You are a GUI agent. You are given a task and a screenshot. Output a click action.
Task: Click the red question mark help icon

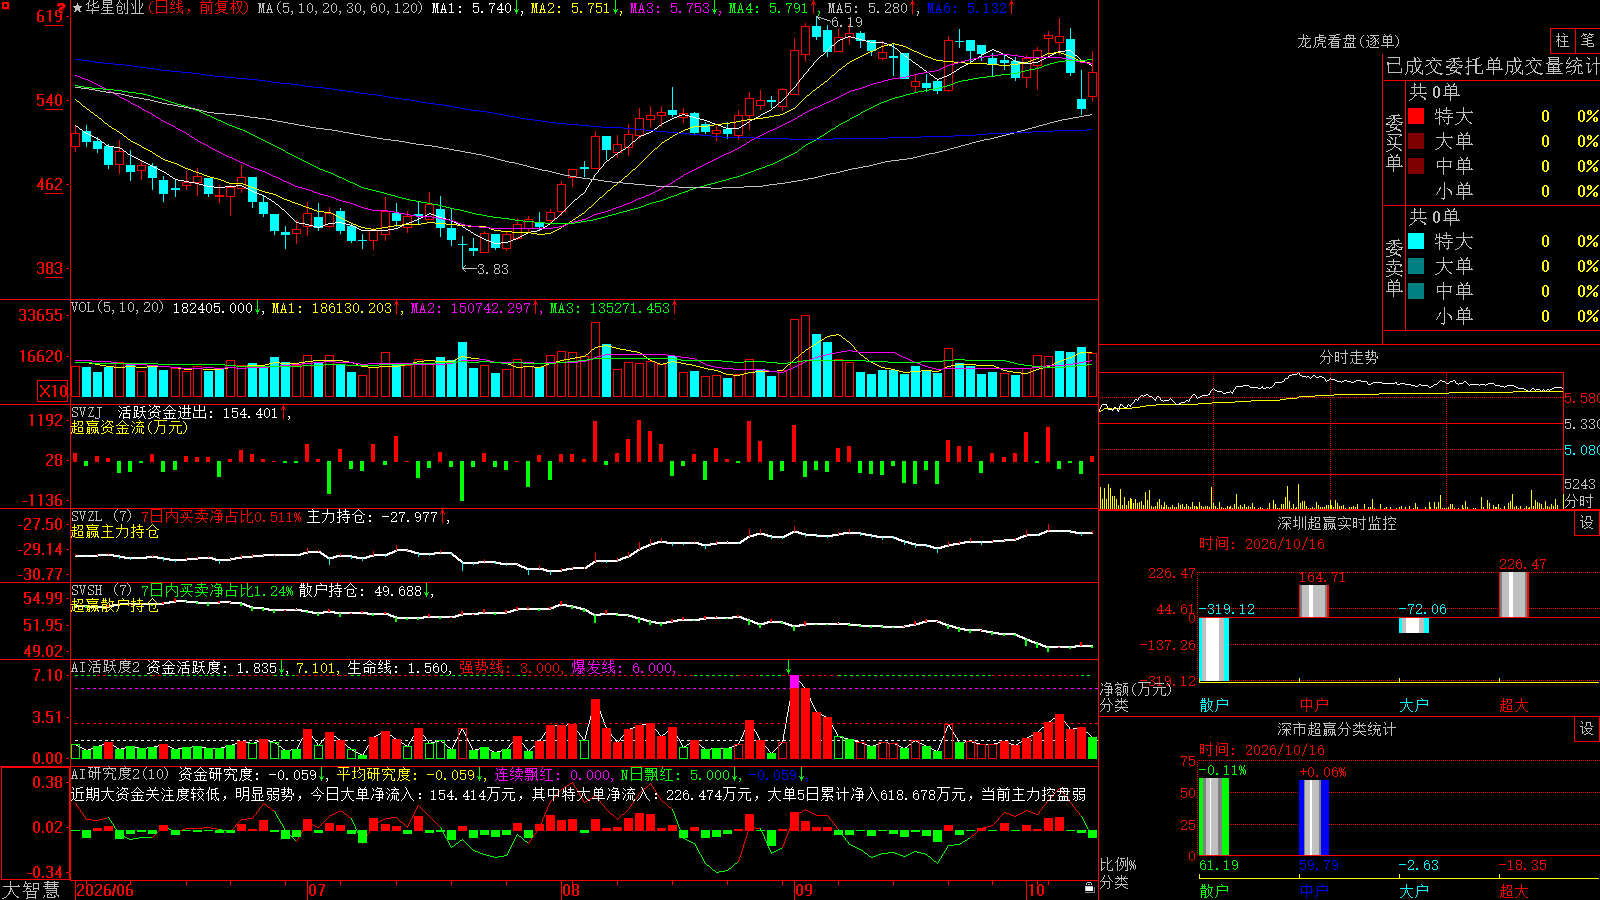(61, 10)
